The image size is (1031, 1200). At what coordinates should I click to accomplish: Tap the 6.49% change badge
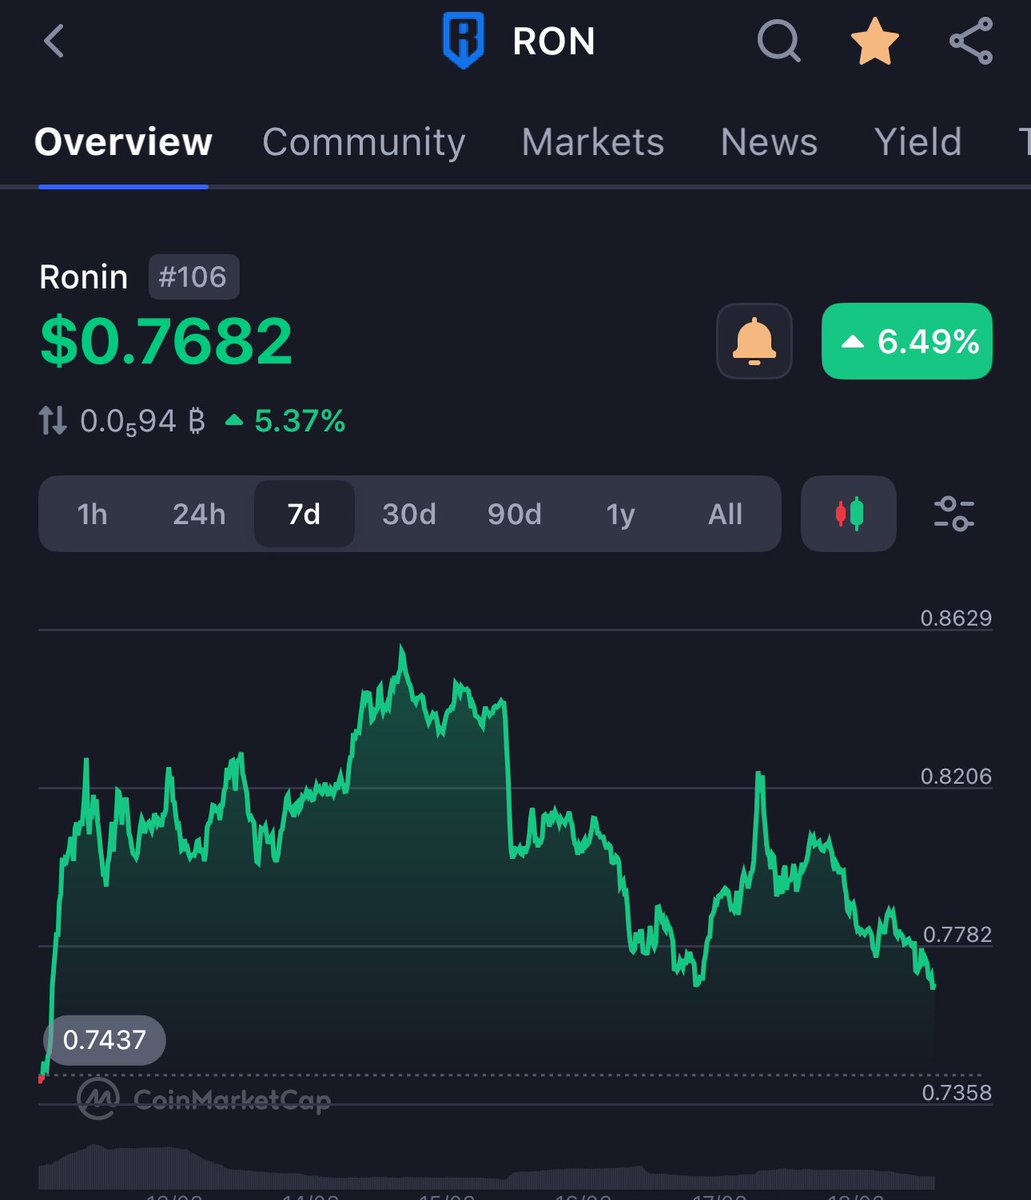(907, 342)
